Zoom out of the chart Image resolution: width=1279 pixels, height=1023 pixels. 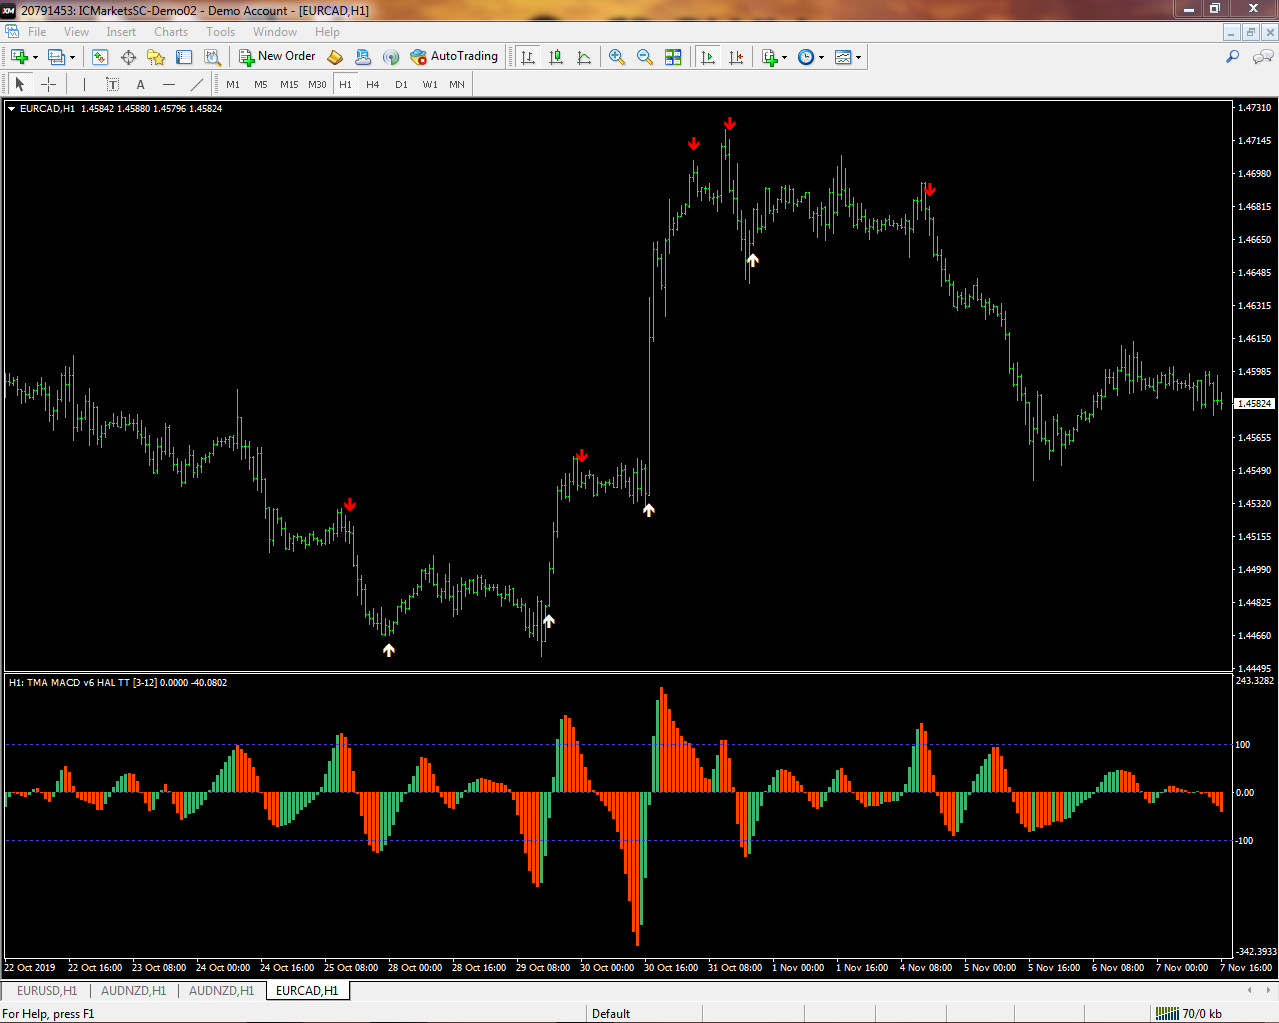(645, 57)
